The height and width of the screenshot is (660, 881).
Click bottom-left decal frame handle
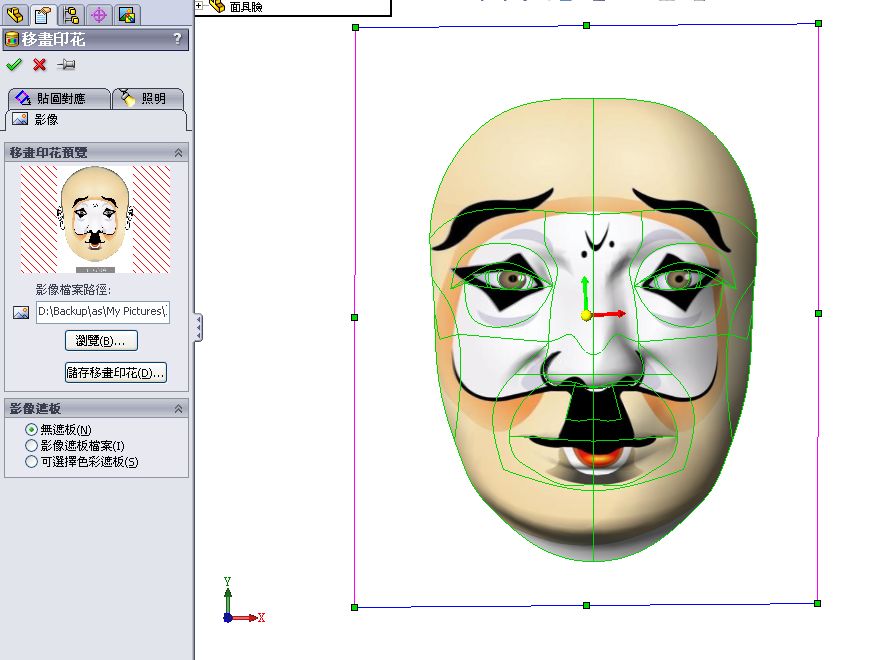[355, 607]
